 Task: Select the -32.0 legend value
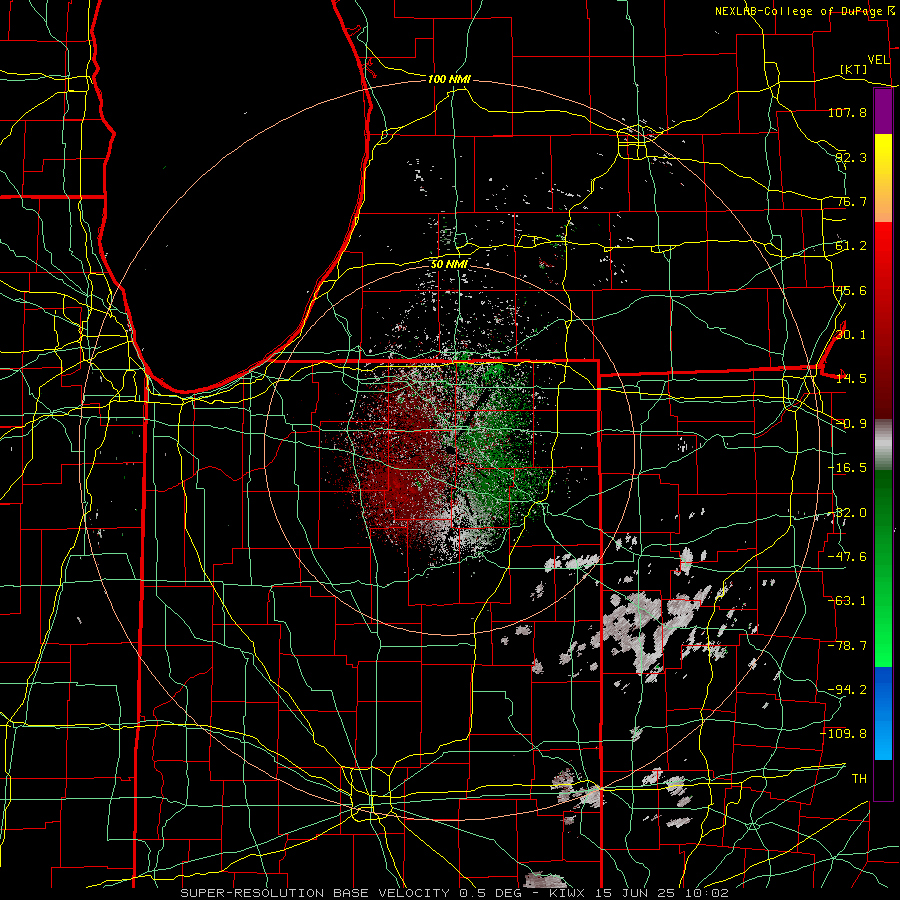847,513
